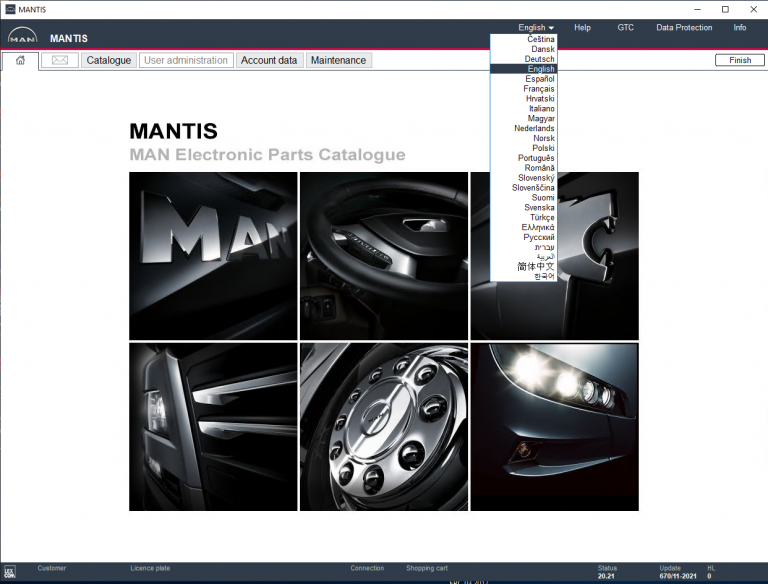Image resolution: width=768 pixels, height=584 pixels.
Task: Switch language to Svenska
Action: (524, 207)
